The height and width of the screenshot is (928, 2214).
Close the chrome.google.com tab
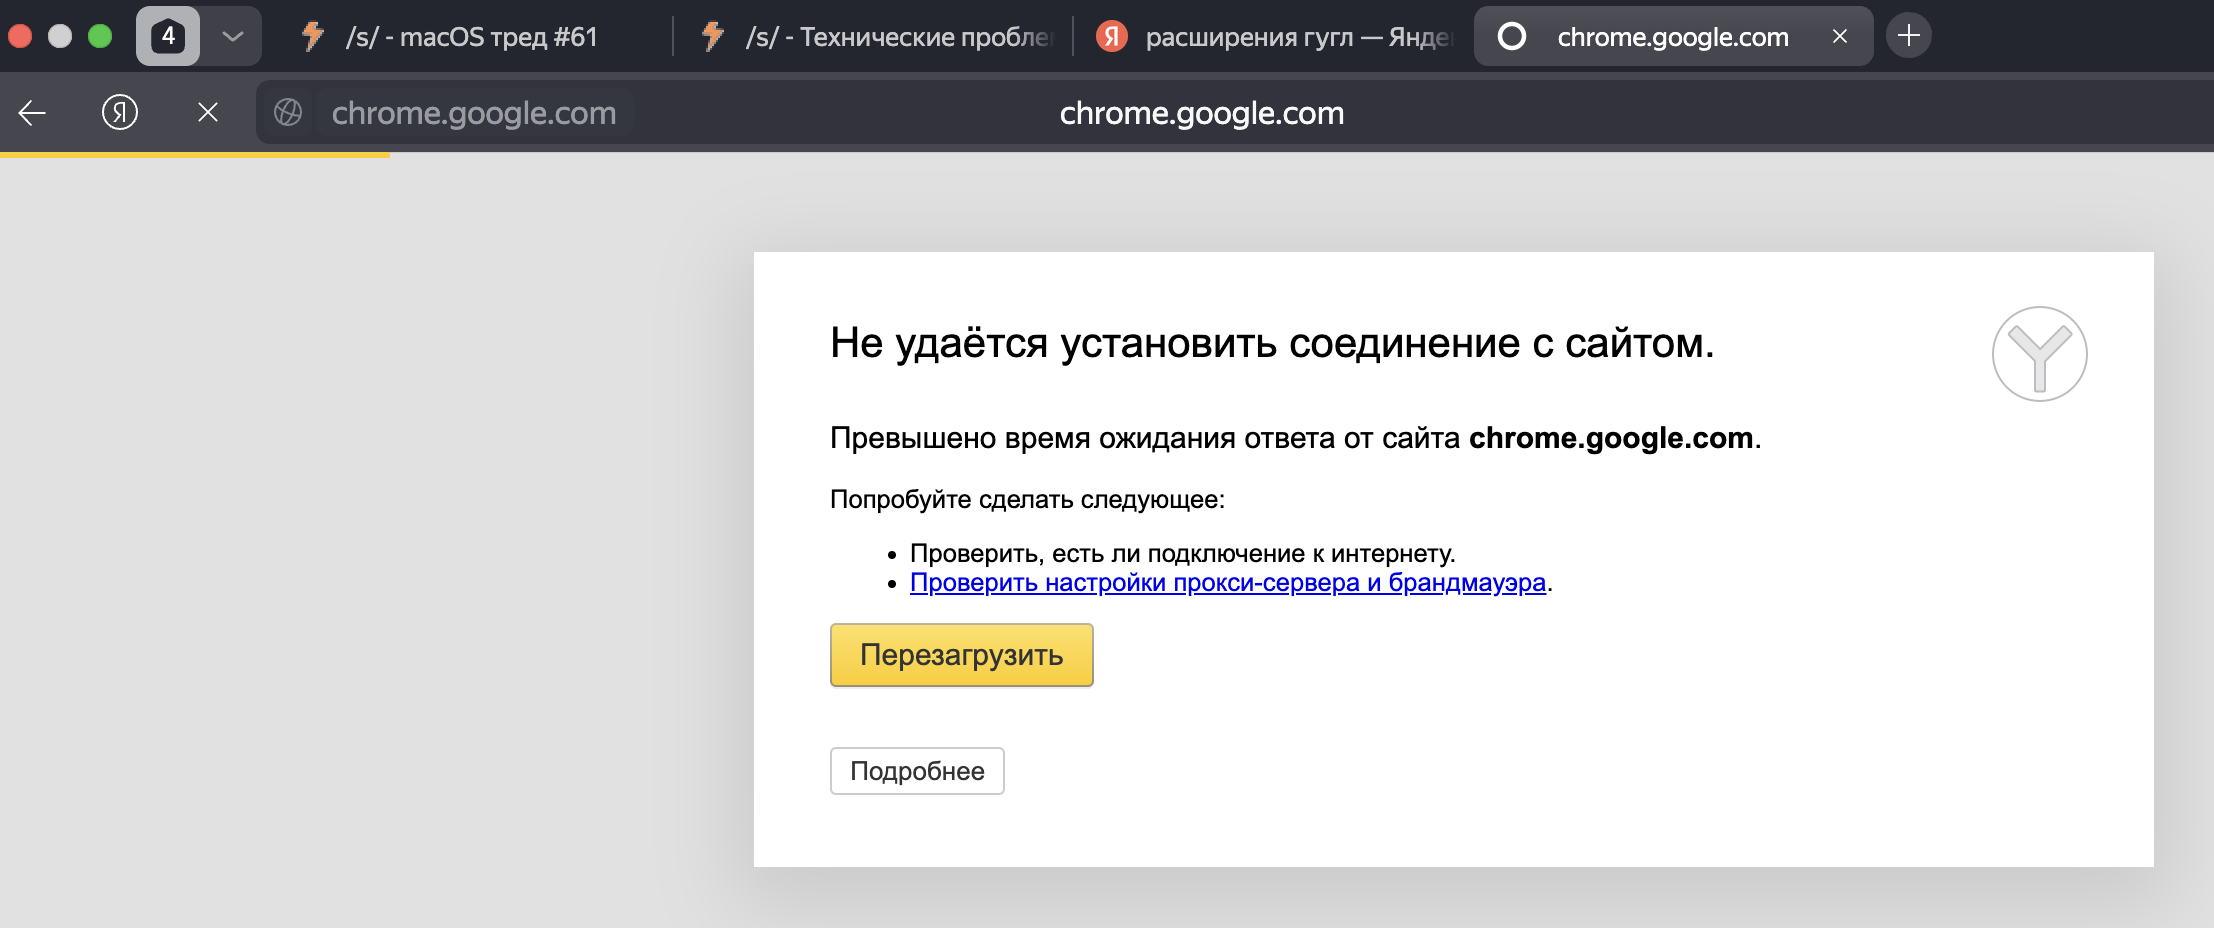1840,37
